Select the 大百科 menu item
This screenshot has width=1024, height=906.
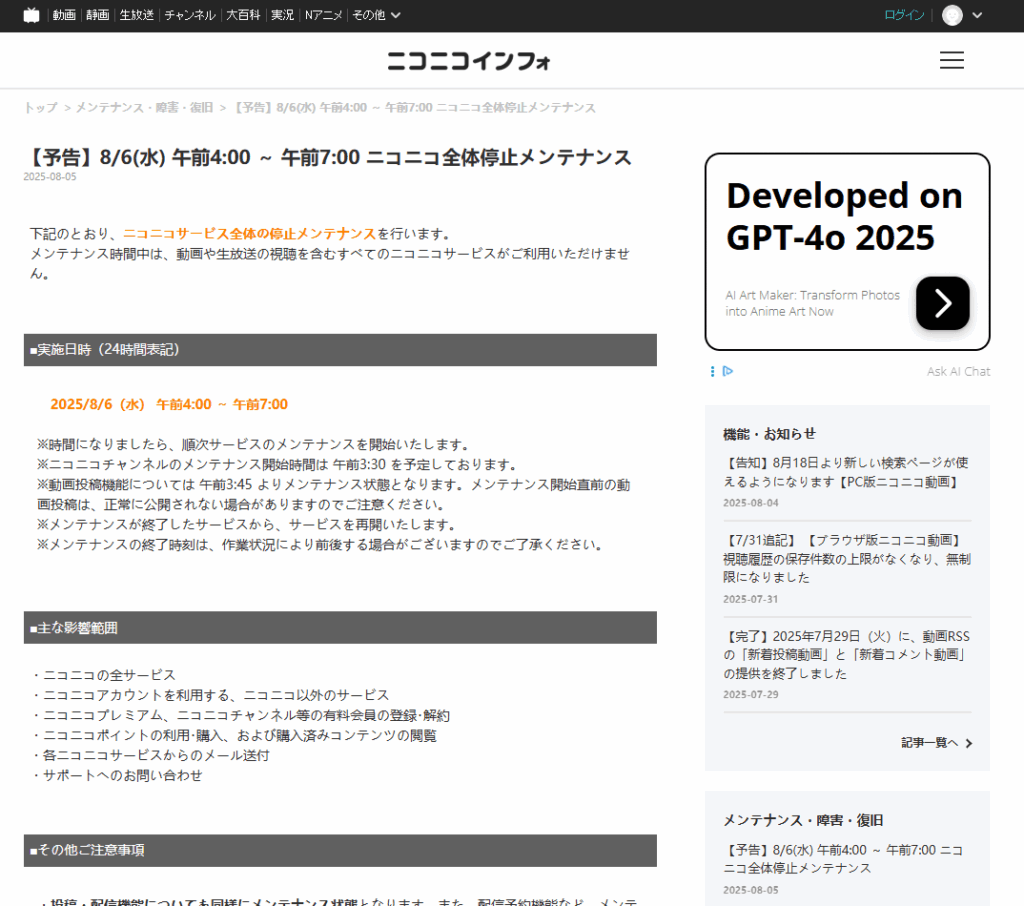point(243,15)
